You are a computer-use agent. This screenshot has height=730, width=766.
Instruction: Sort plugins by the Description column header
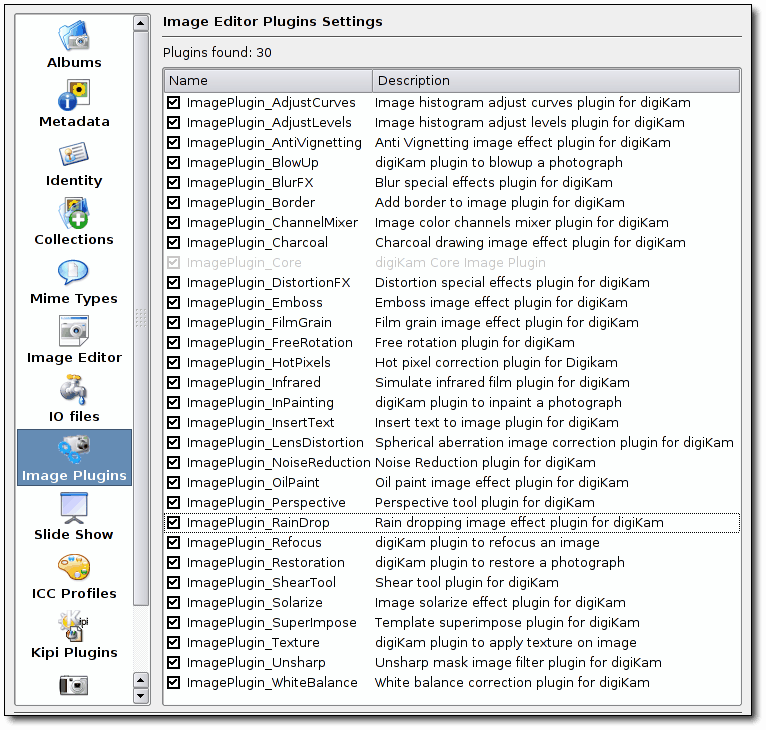click(x=556, y=81)
